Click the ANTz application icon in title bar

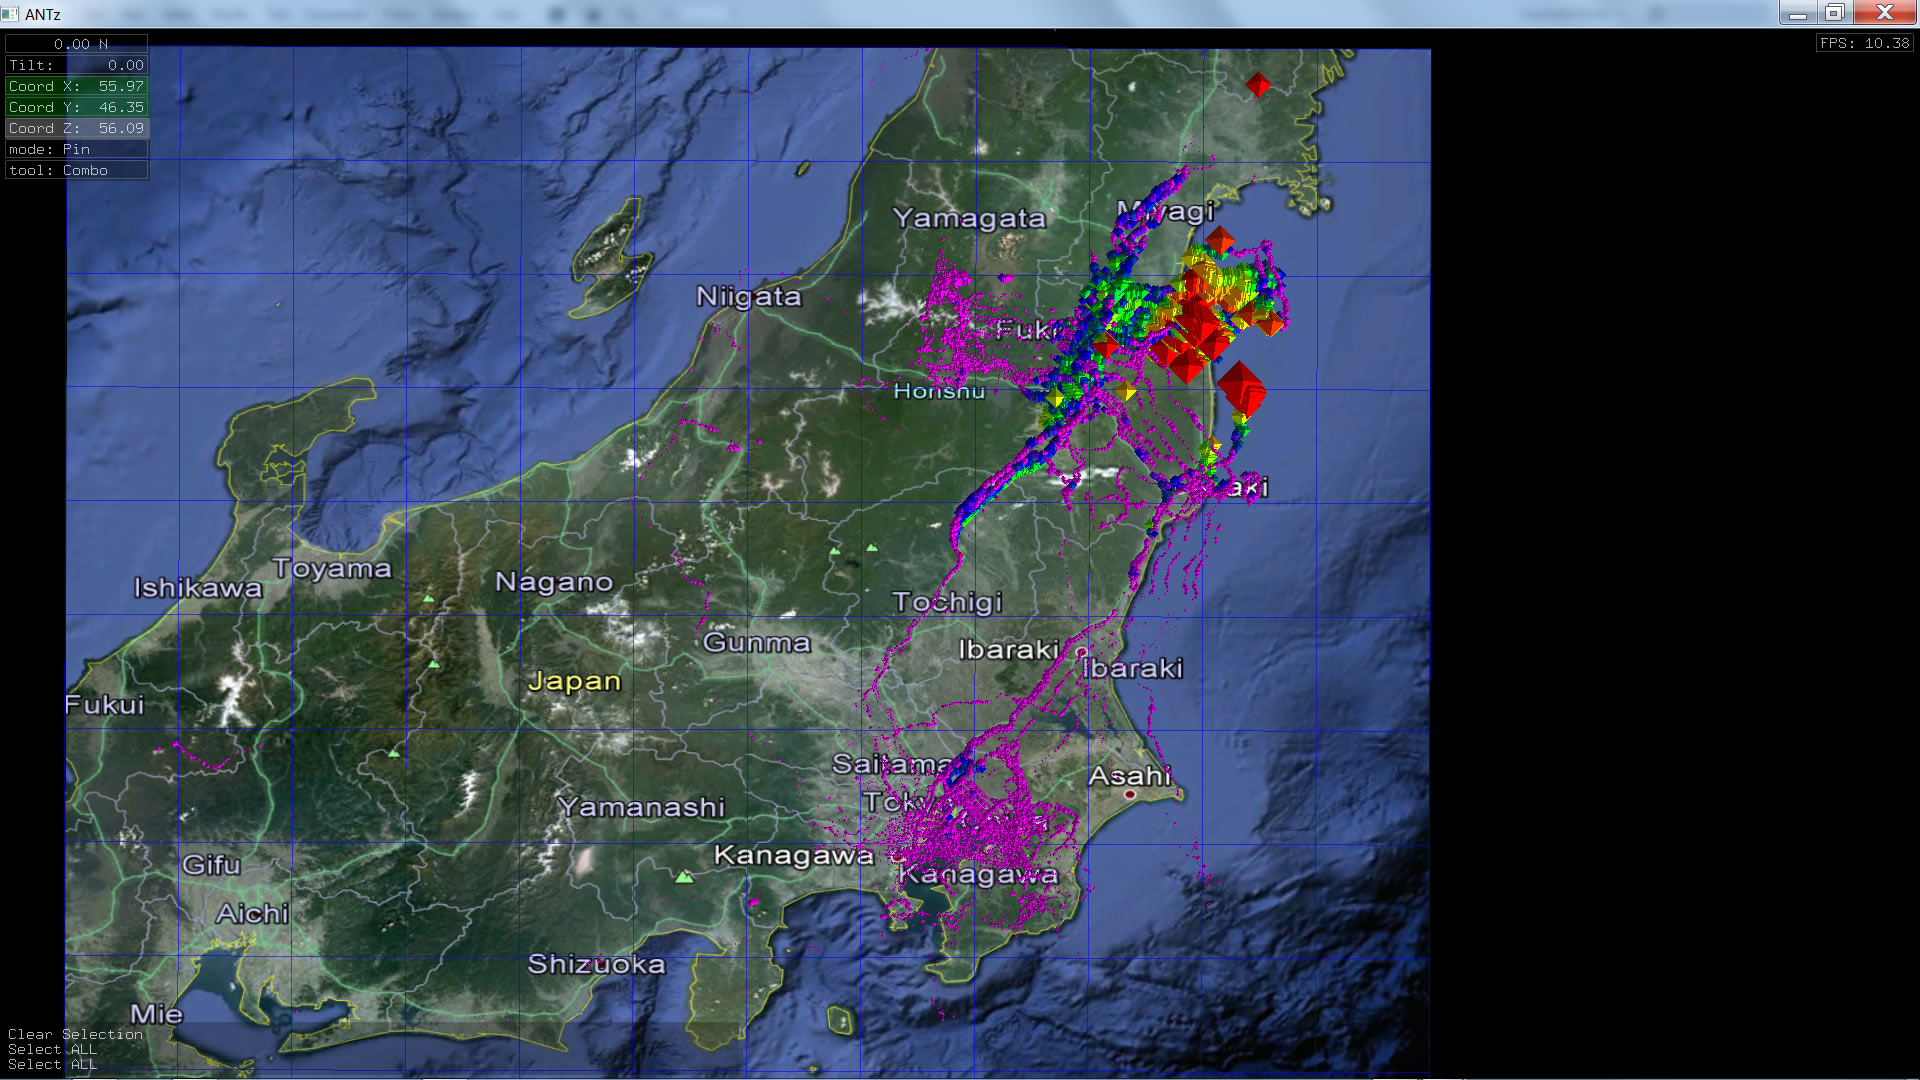tap(10, 13)
